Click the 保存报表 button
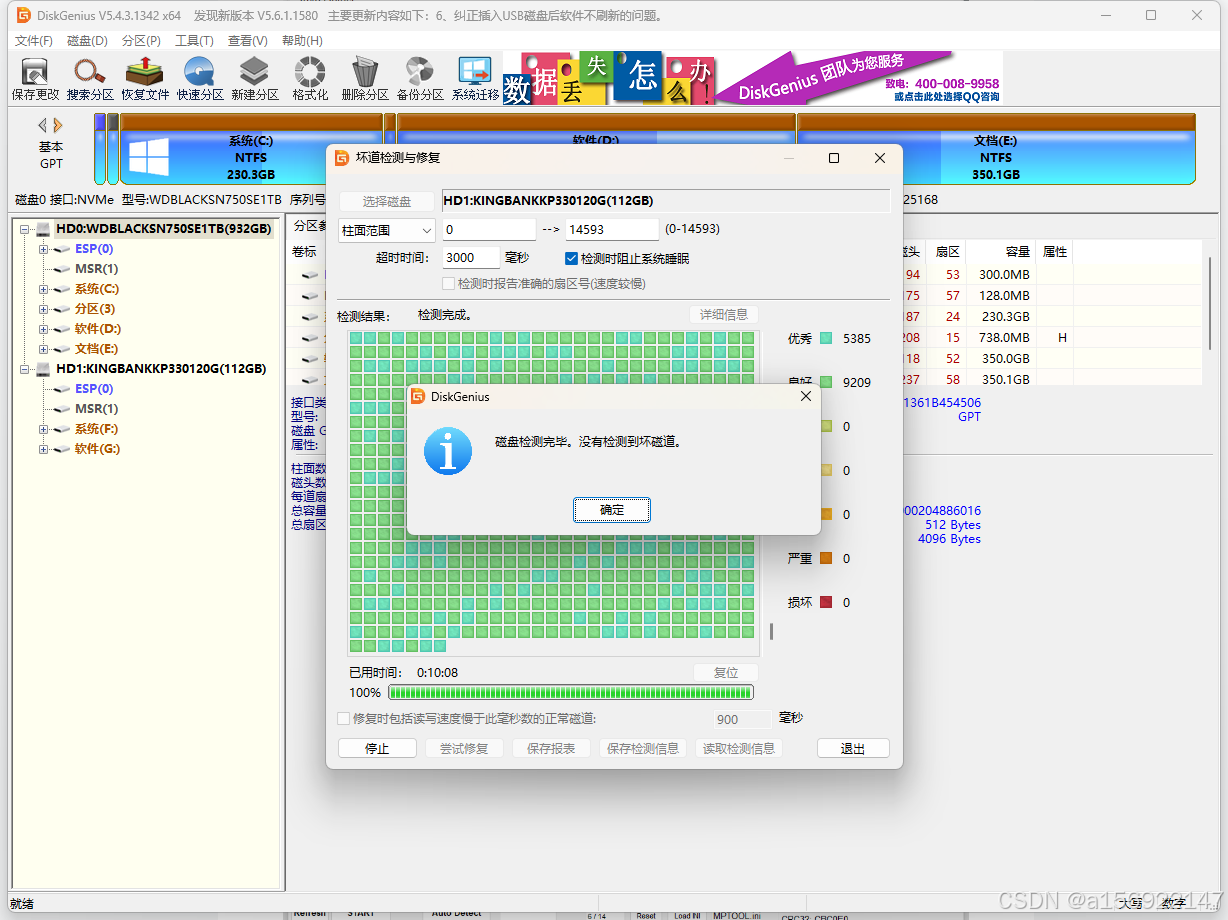Image resolution: width=1228 pixels, height=920 pixels. (551, 748)
